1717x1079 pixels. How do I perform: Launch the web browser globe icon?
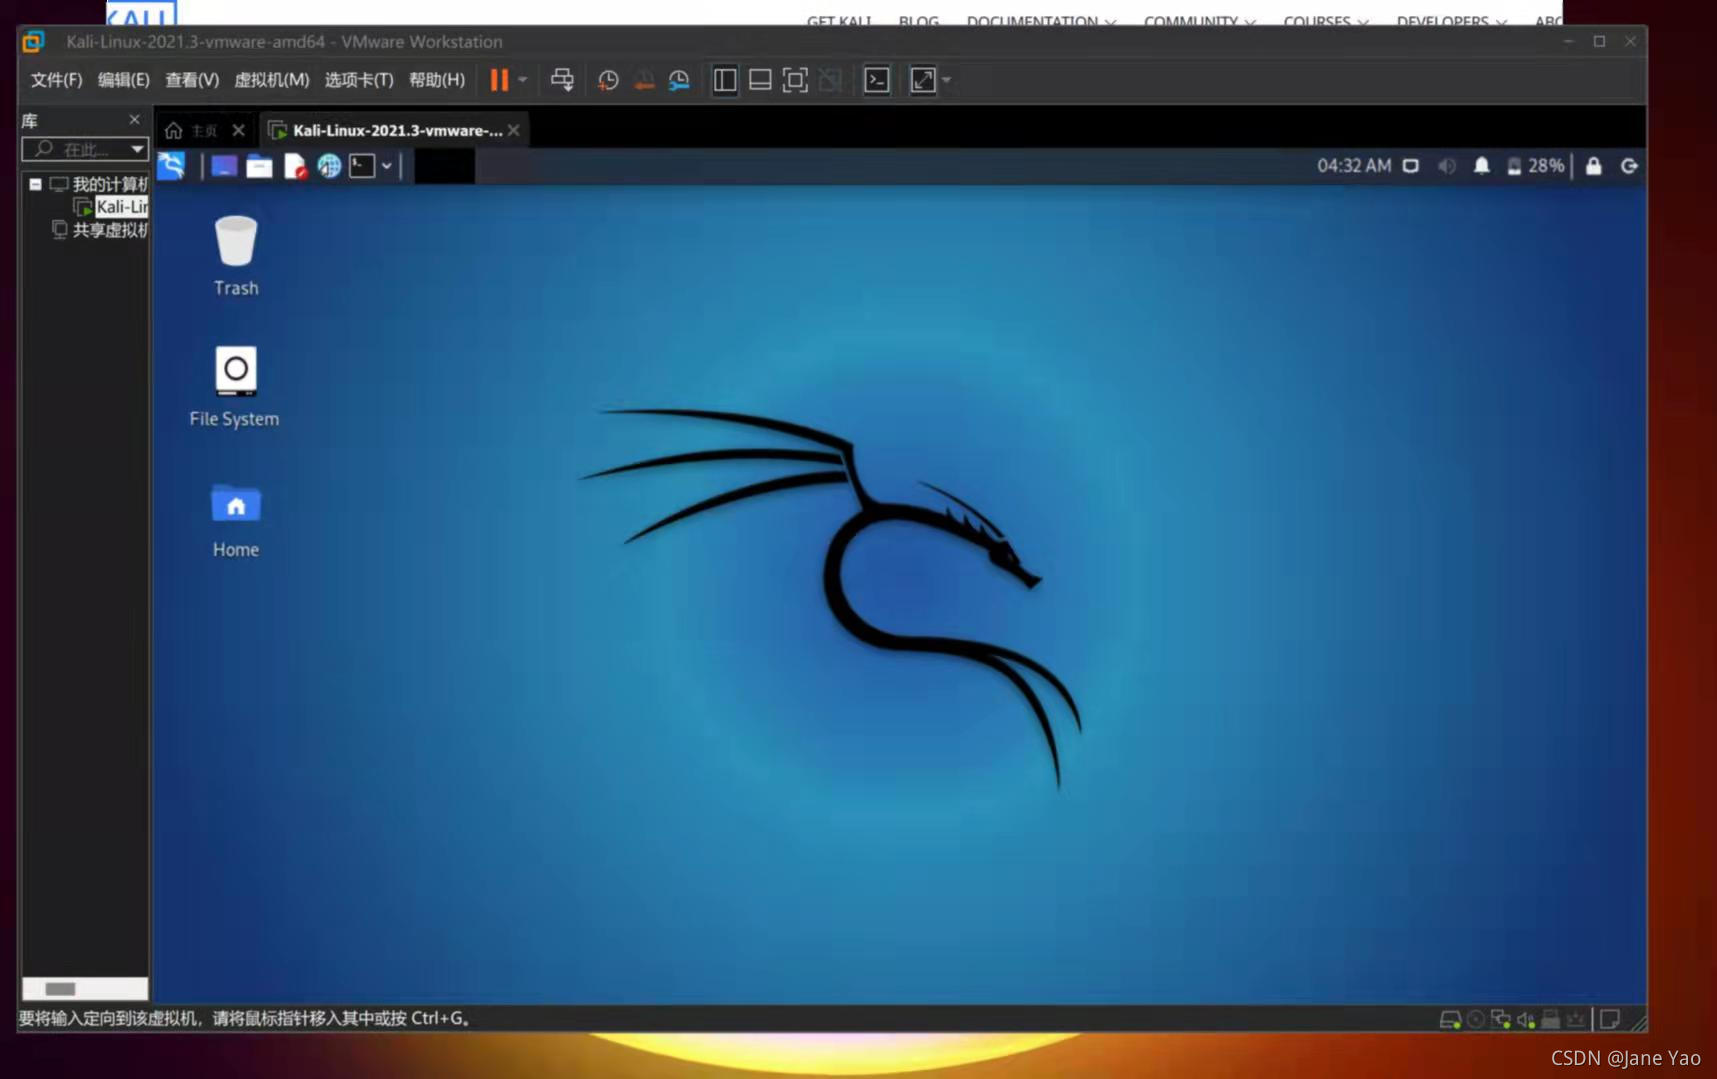(x=329, y=166)
